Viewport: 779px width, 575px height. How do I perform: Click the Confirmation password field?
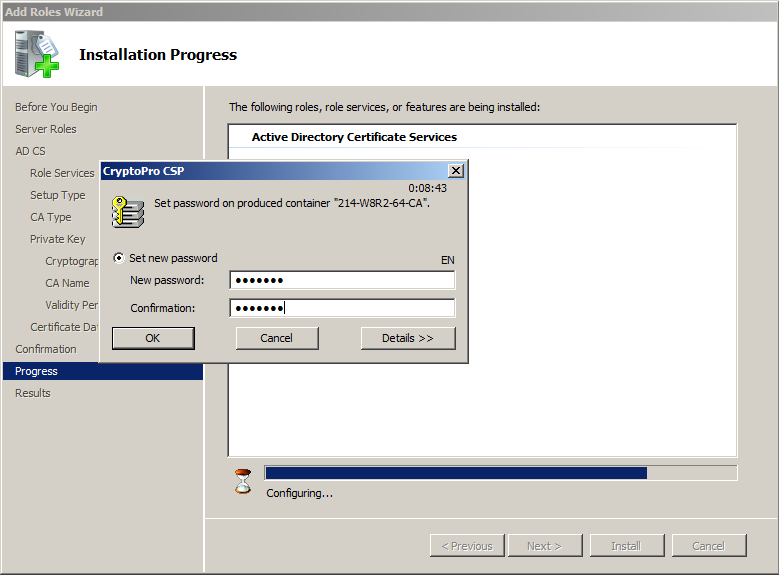click(x=341, y=308)
